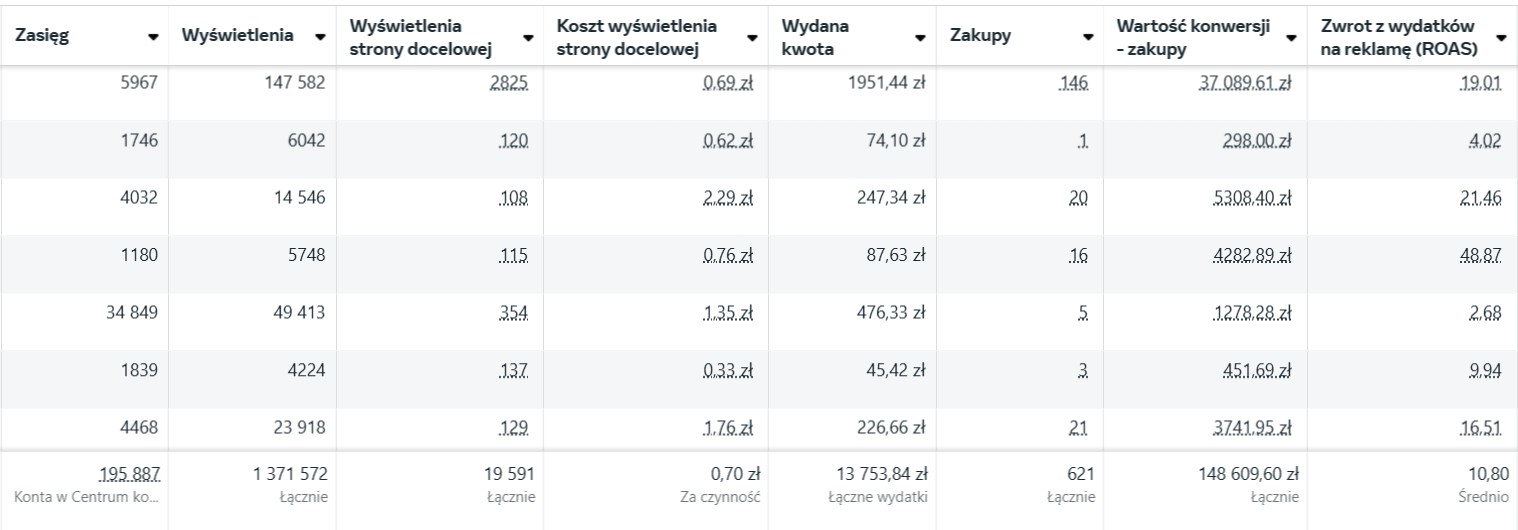
Task: Expand Wyświetlenia strony docelowej column menu arrow
Action: tap(530, 36)
